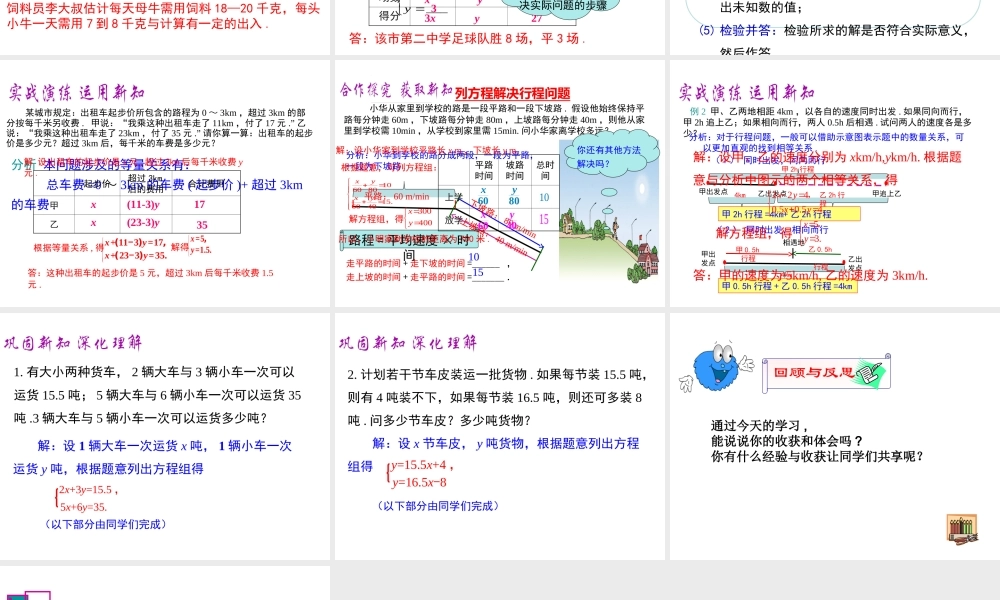The image size is (1000, 600).
Task: Click the answer 答：这种出租车的起步价是5元
Action: pyautogui.click(x=150, y=278)
